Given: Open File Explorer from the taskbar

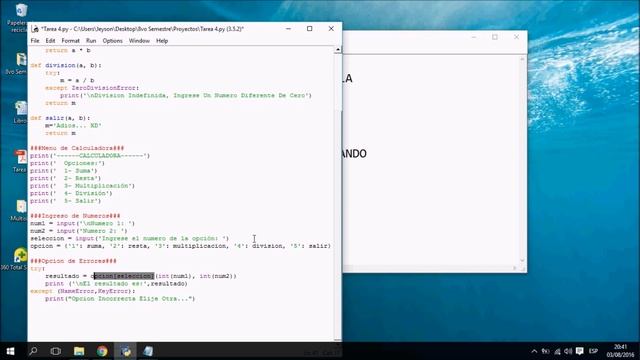Looking at the screenshot, I should pos(79,351).
